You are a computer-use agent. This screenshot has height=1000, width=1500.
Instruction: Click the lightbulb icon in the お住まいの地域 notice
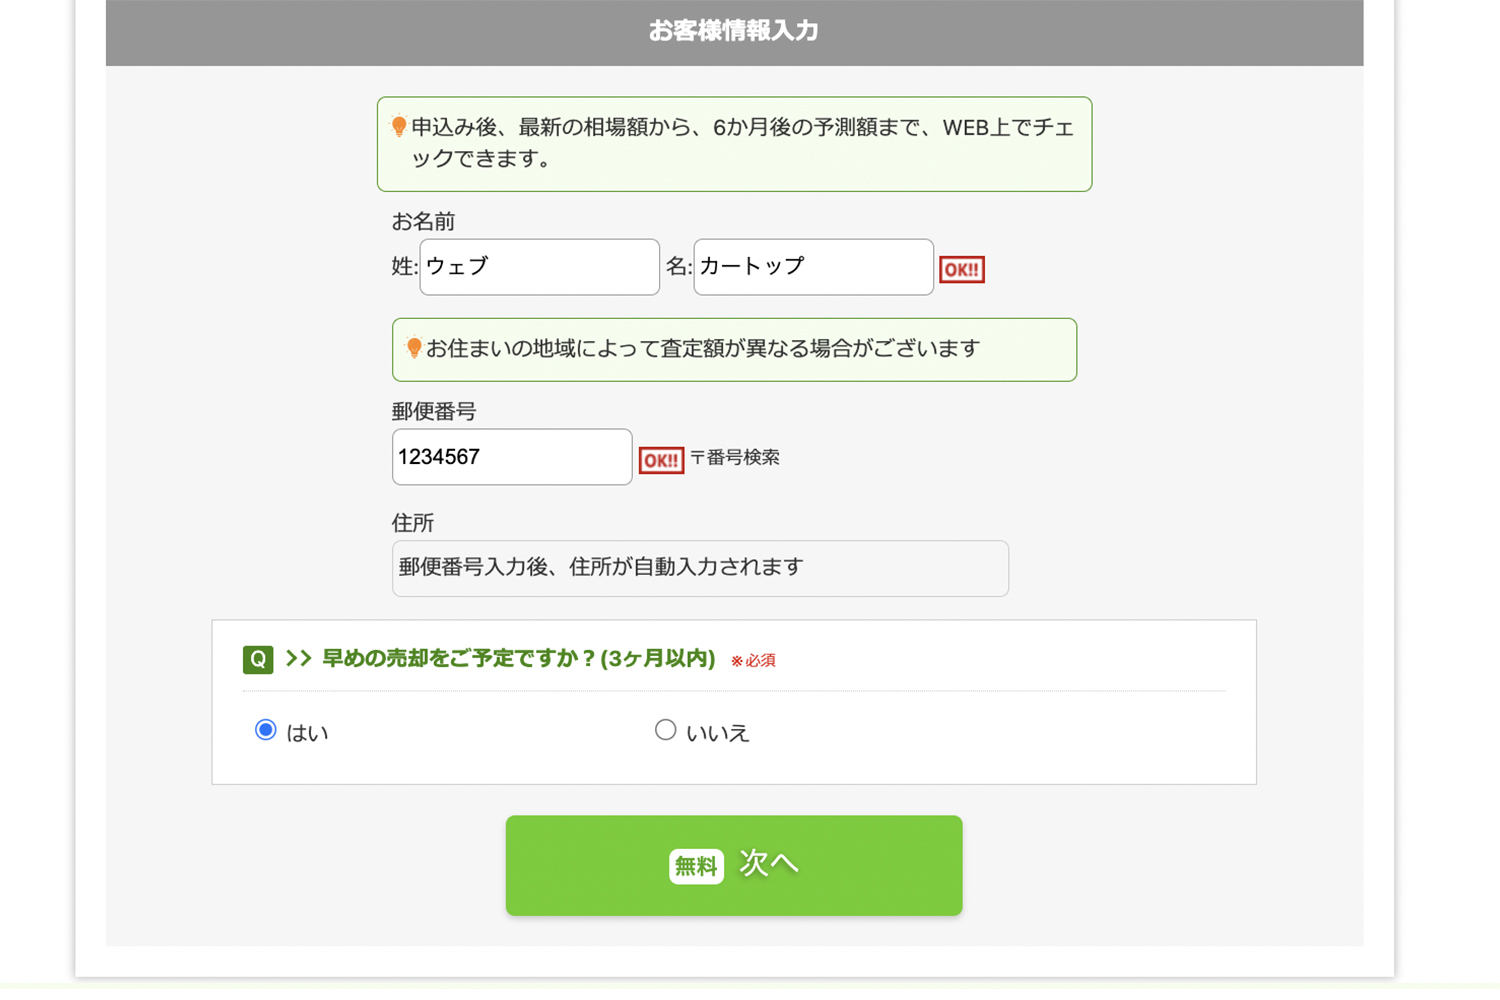click(414, 348)
